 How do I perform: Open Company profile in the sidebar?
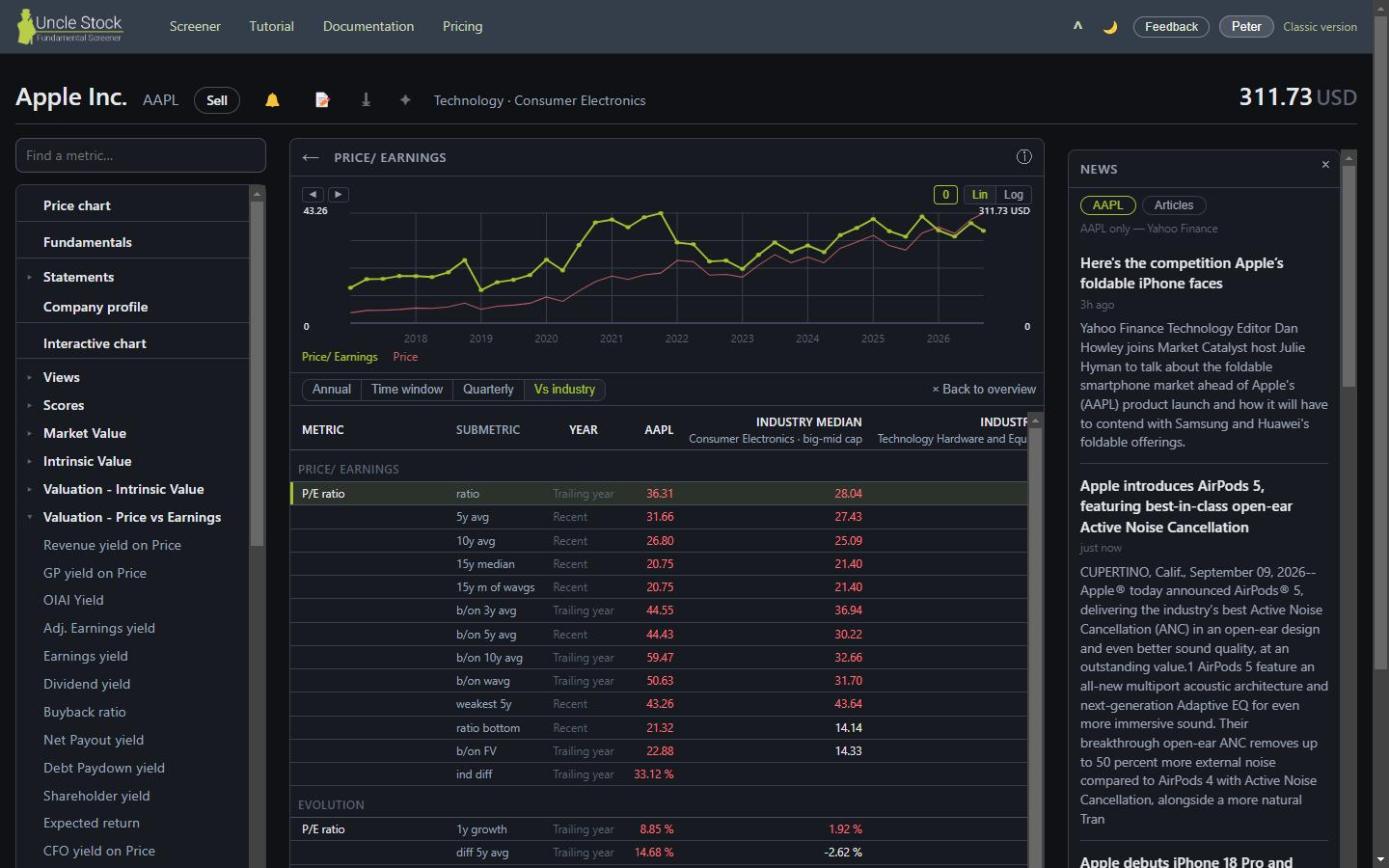[x=95, y=307]
